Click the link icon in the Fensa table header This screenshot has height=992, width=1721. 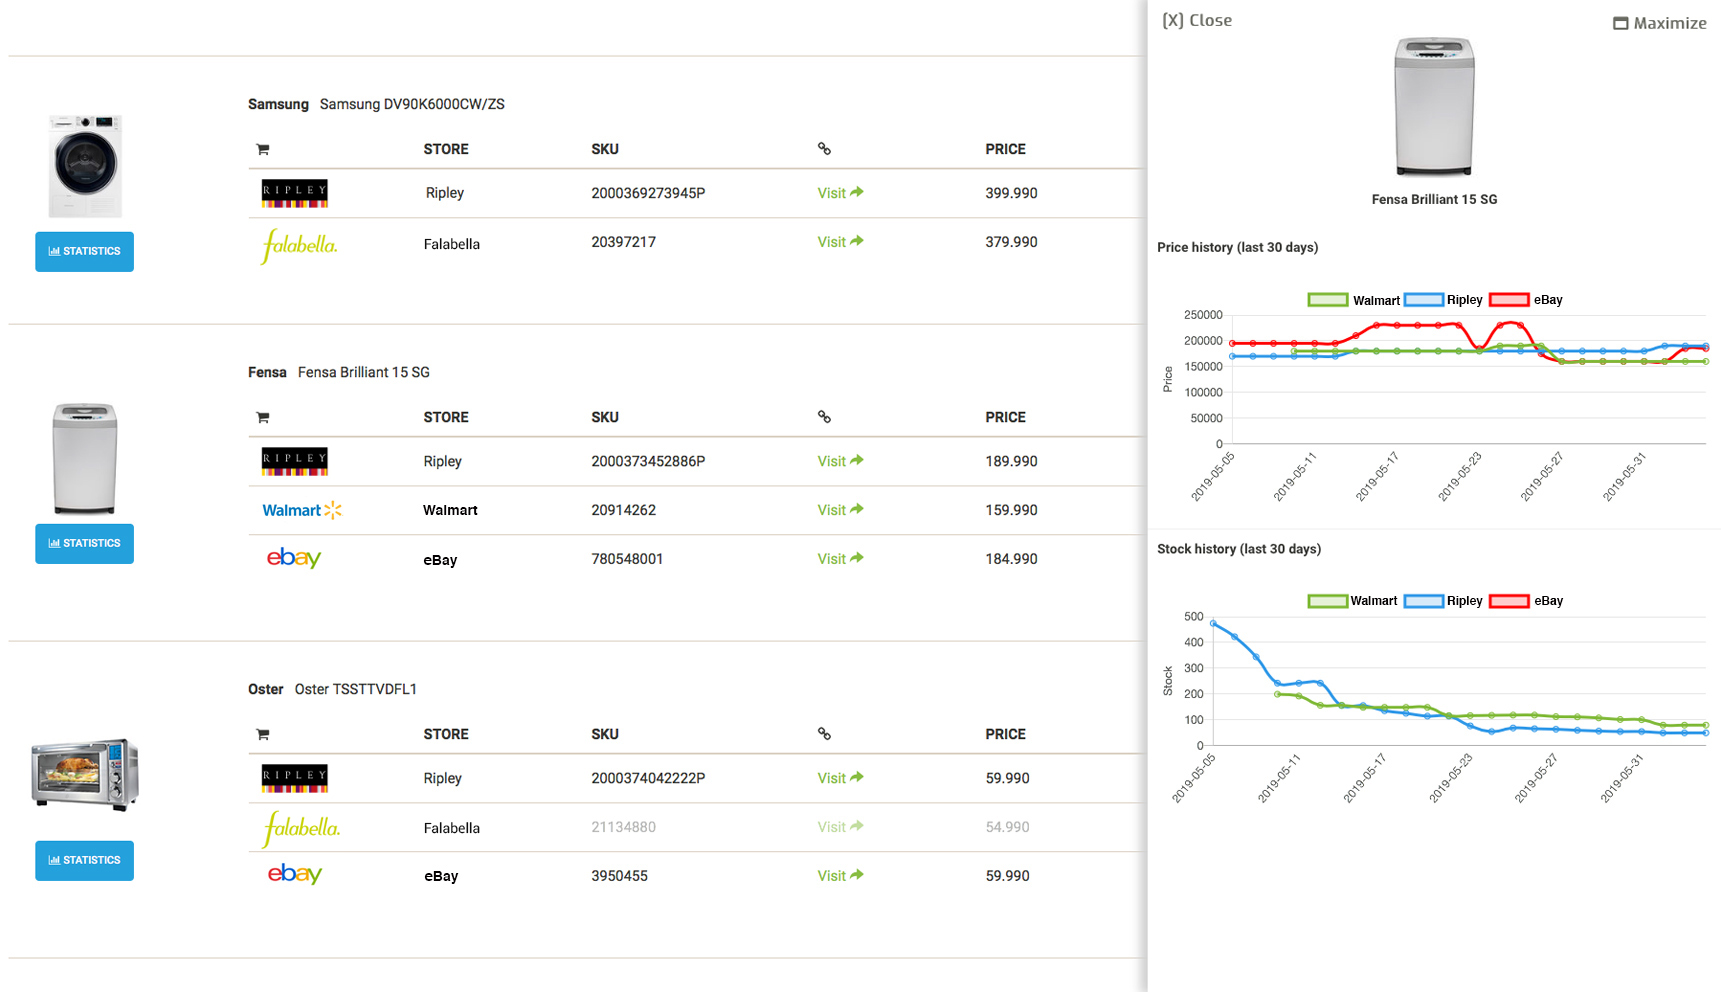(x=824, y=417)
